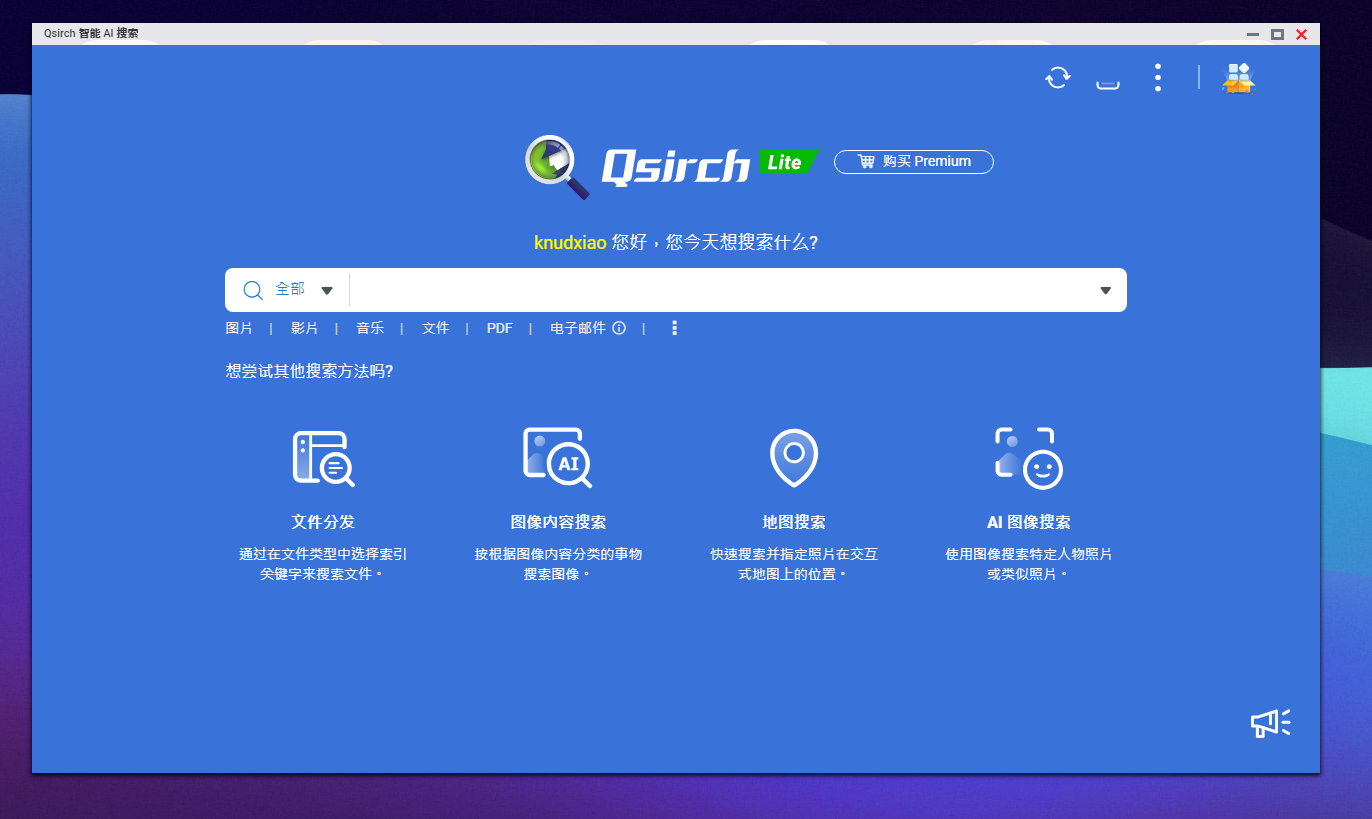Viewport: 1372px width, 819px height.
Task: Focus the main search input field
Action: point(720,290)
